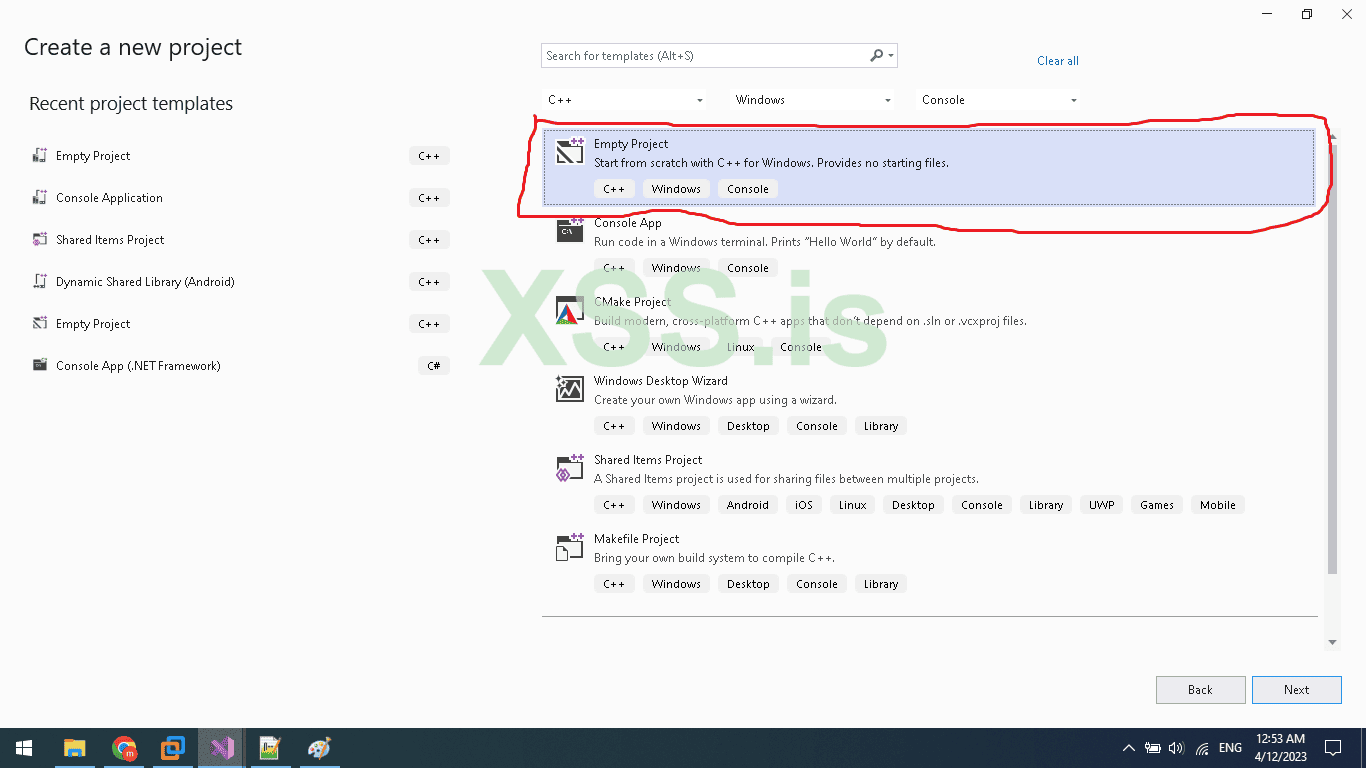This screenshot has width=1366, height=768.
Task: Click the CMake Project template icon
Action: 568,311
